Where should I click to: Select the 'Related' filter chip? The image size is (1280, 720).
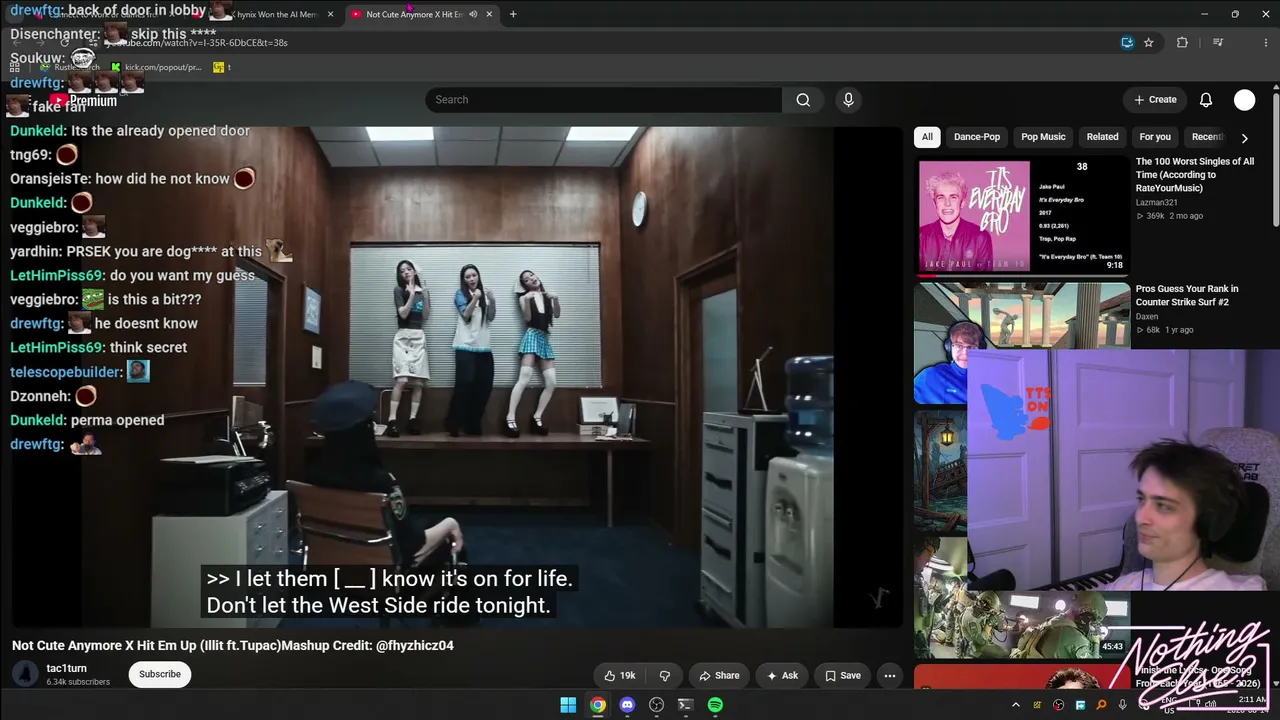pos(1102,137)
